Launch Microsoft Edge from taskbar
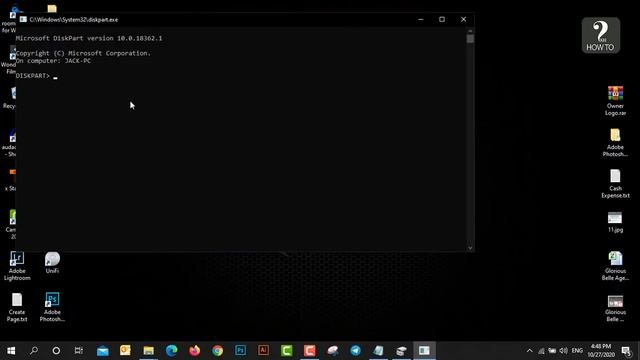This screenshot has height=360, width=640. click(171, 351)
